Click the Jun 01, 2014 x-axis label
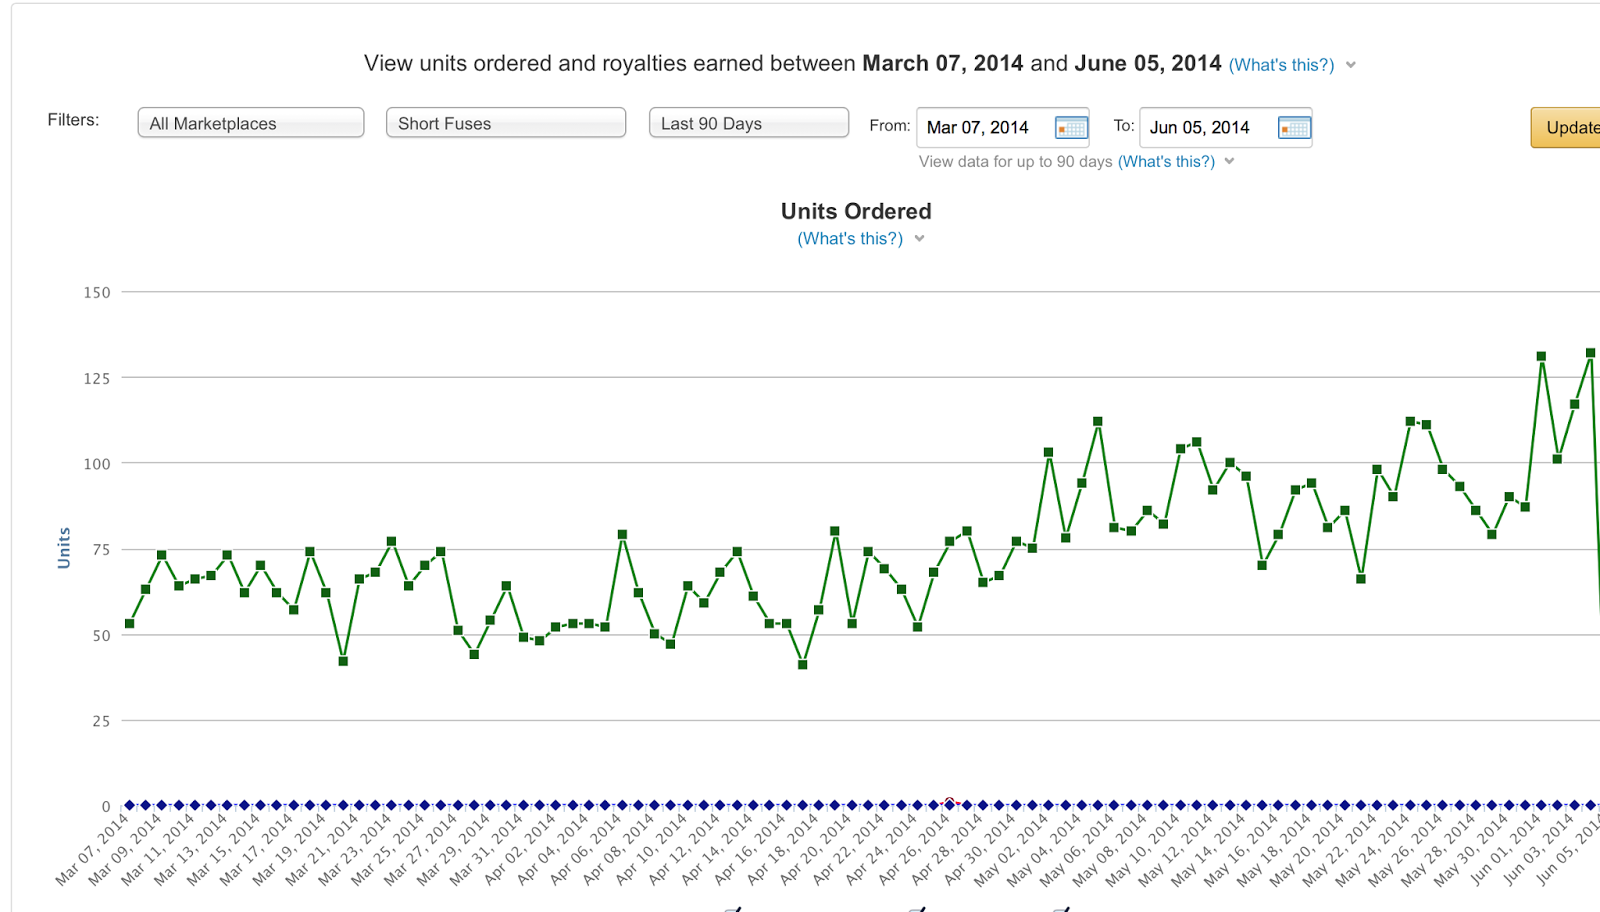Viewport: 1600px width, 912px height. pyautogui.click(x=1507, y=849)
